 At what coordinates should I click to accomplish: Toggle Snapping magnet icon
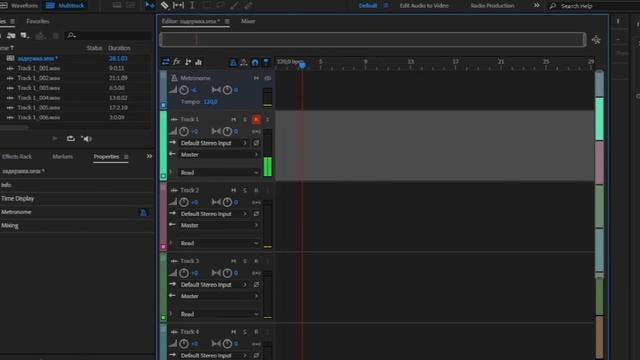255,62
